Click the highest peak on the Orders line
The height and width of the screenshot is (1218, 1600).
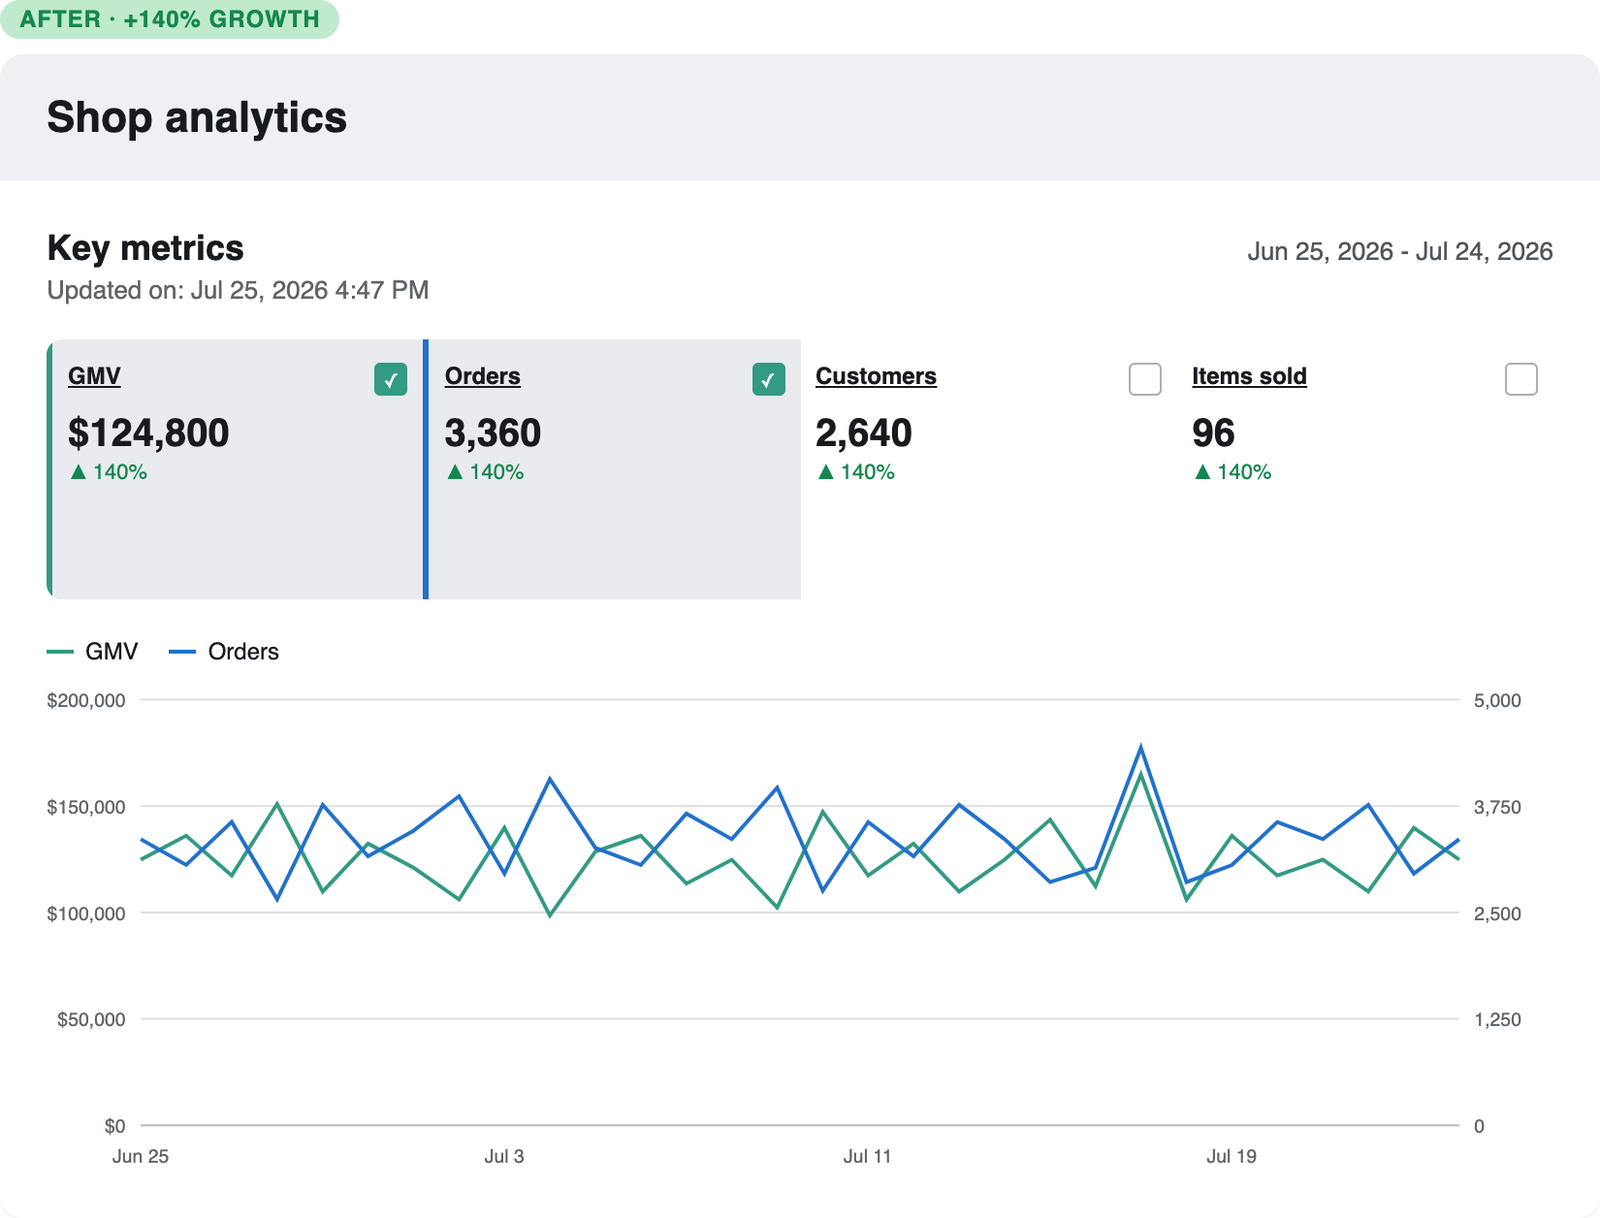click(1141, 747)
